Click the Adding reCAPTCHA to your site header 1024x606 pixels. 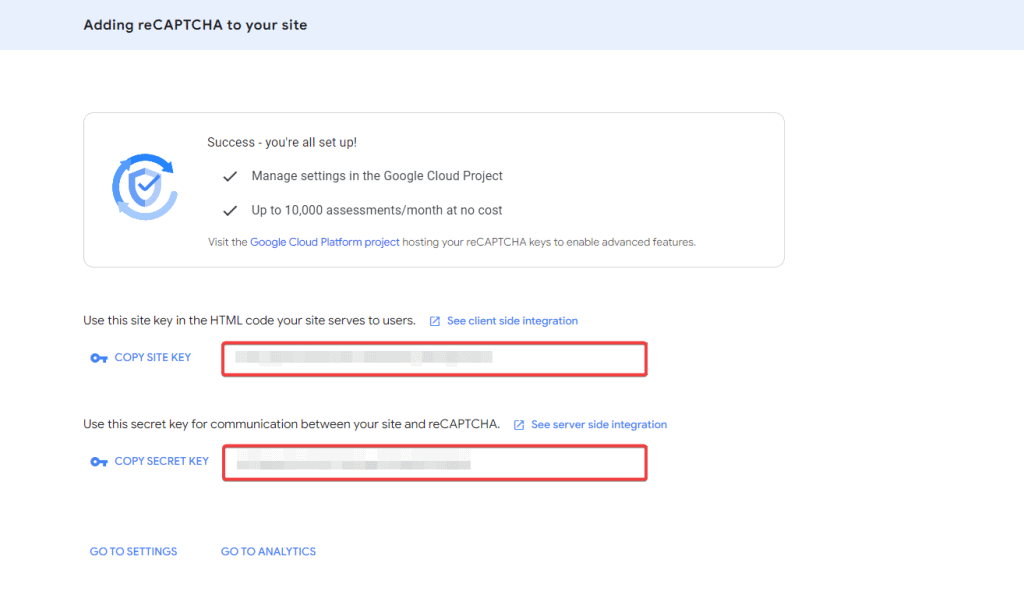(194, 24)
